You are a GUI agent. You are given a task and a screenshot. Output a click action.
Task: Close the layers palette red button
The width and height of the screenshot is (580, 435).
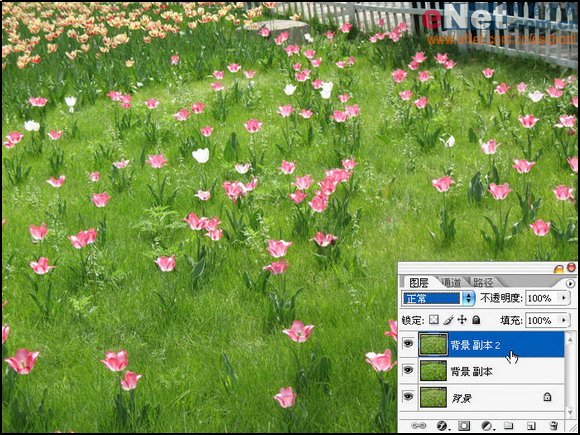[x=571, y=267]
